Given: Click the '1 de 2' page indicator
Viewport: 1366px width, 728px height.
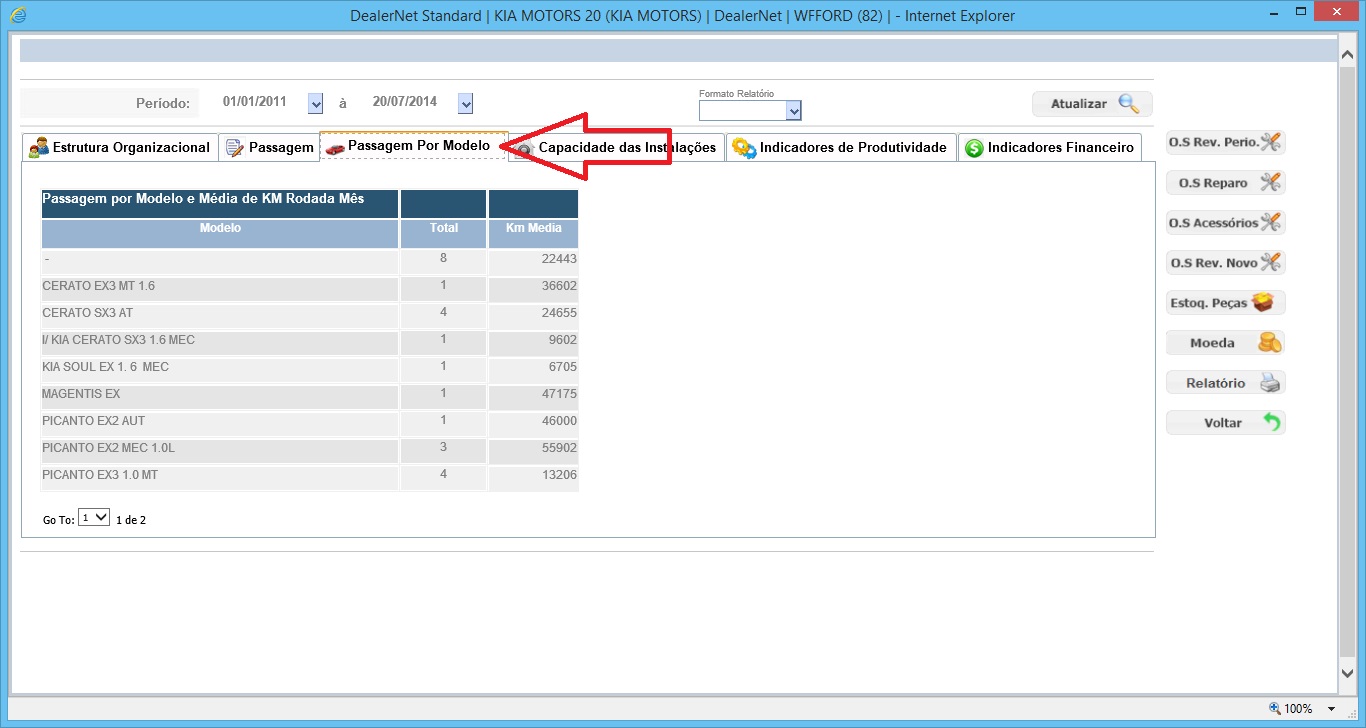Looking at the screenshot, I should tap(131, 520).
